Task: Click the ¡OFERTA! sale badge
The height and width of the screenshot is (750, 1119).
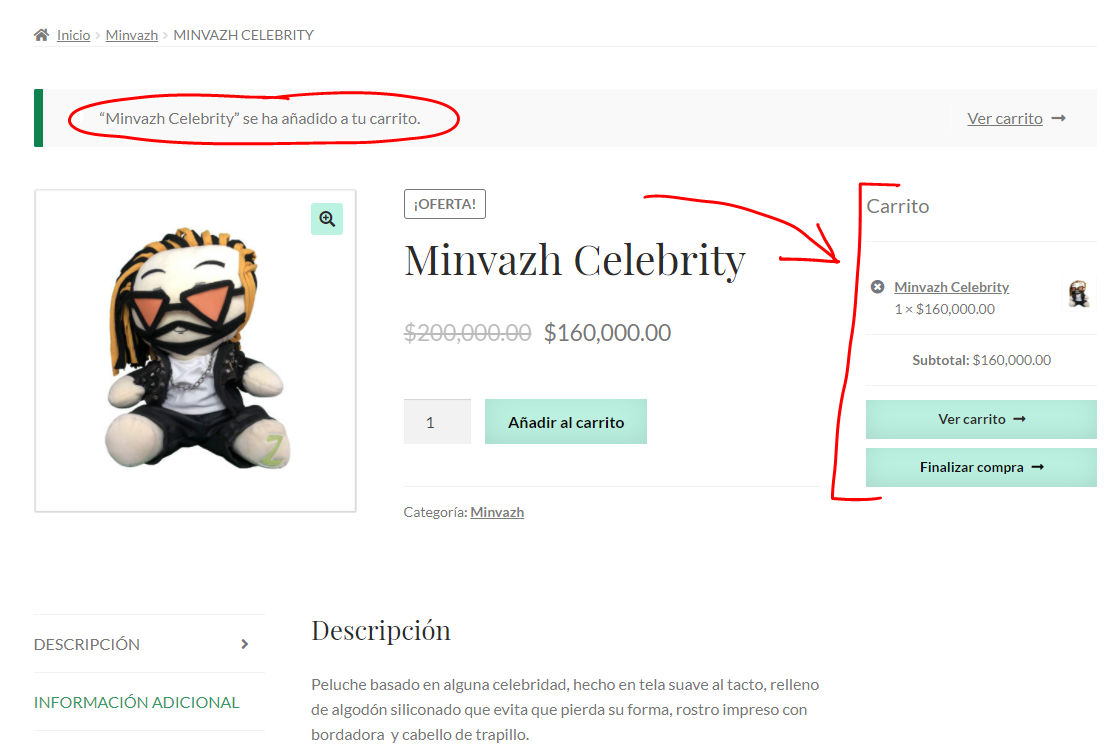Action: tap(445, 204)
